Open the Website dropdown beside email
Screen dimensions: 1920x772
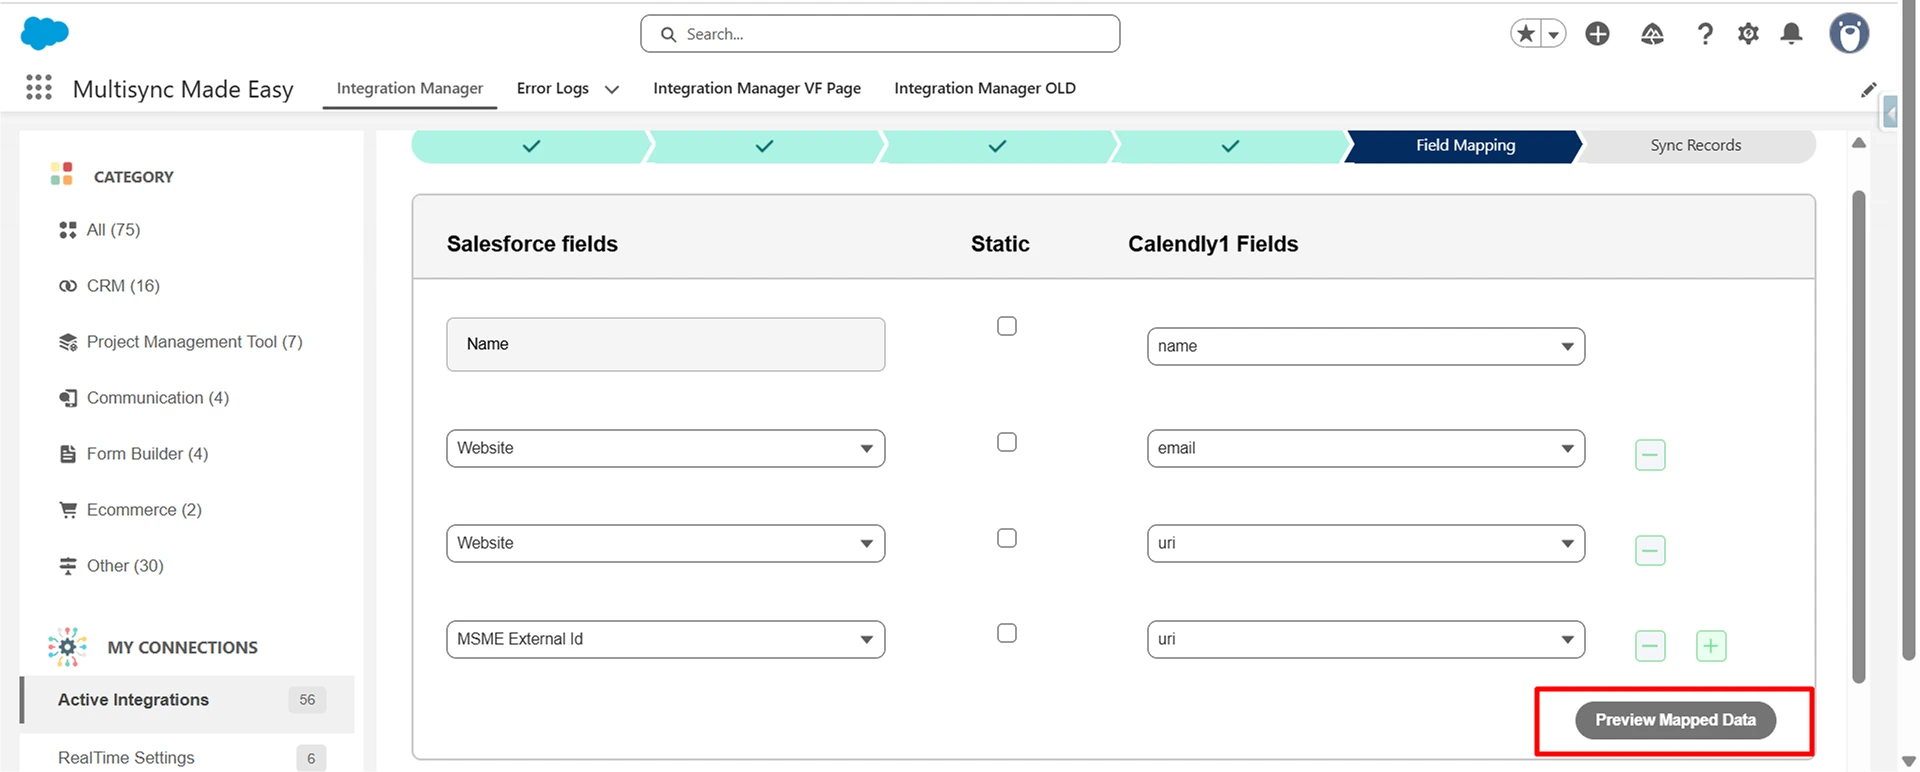click(x=666, y=448)
